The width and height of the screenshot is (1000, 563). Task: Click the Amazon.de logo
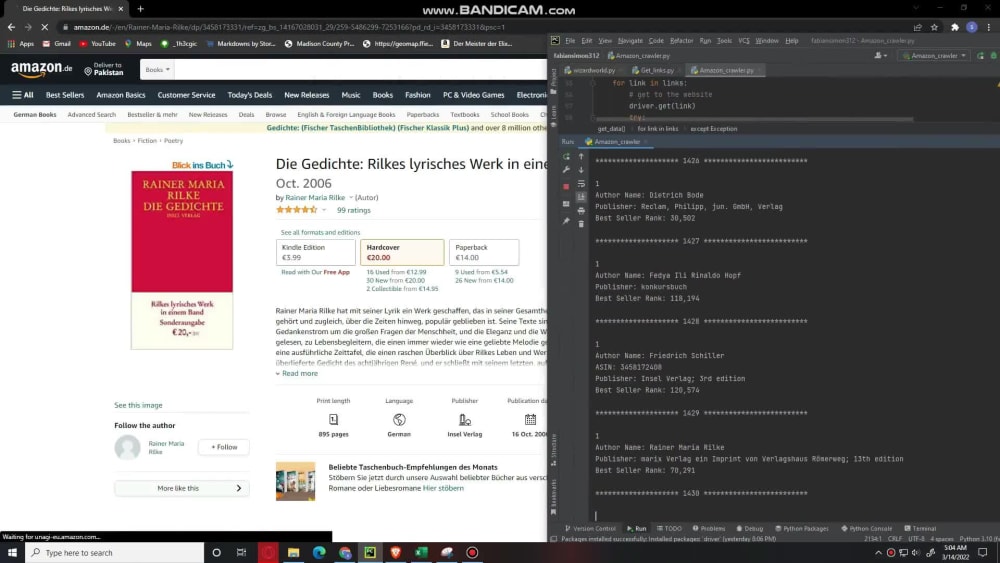pos(41,68)
